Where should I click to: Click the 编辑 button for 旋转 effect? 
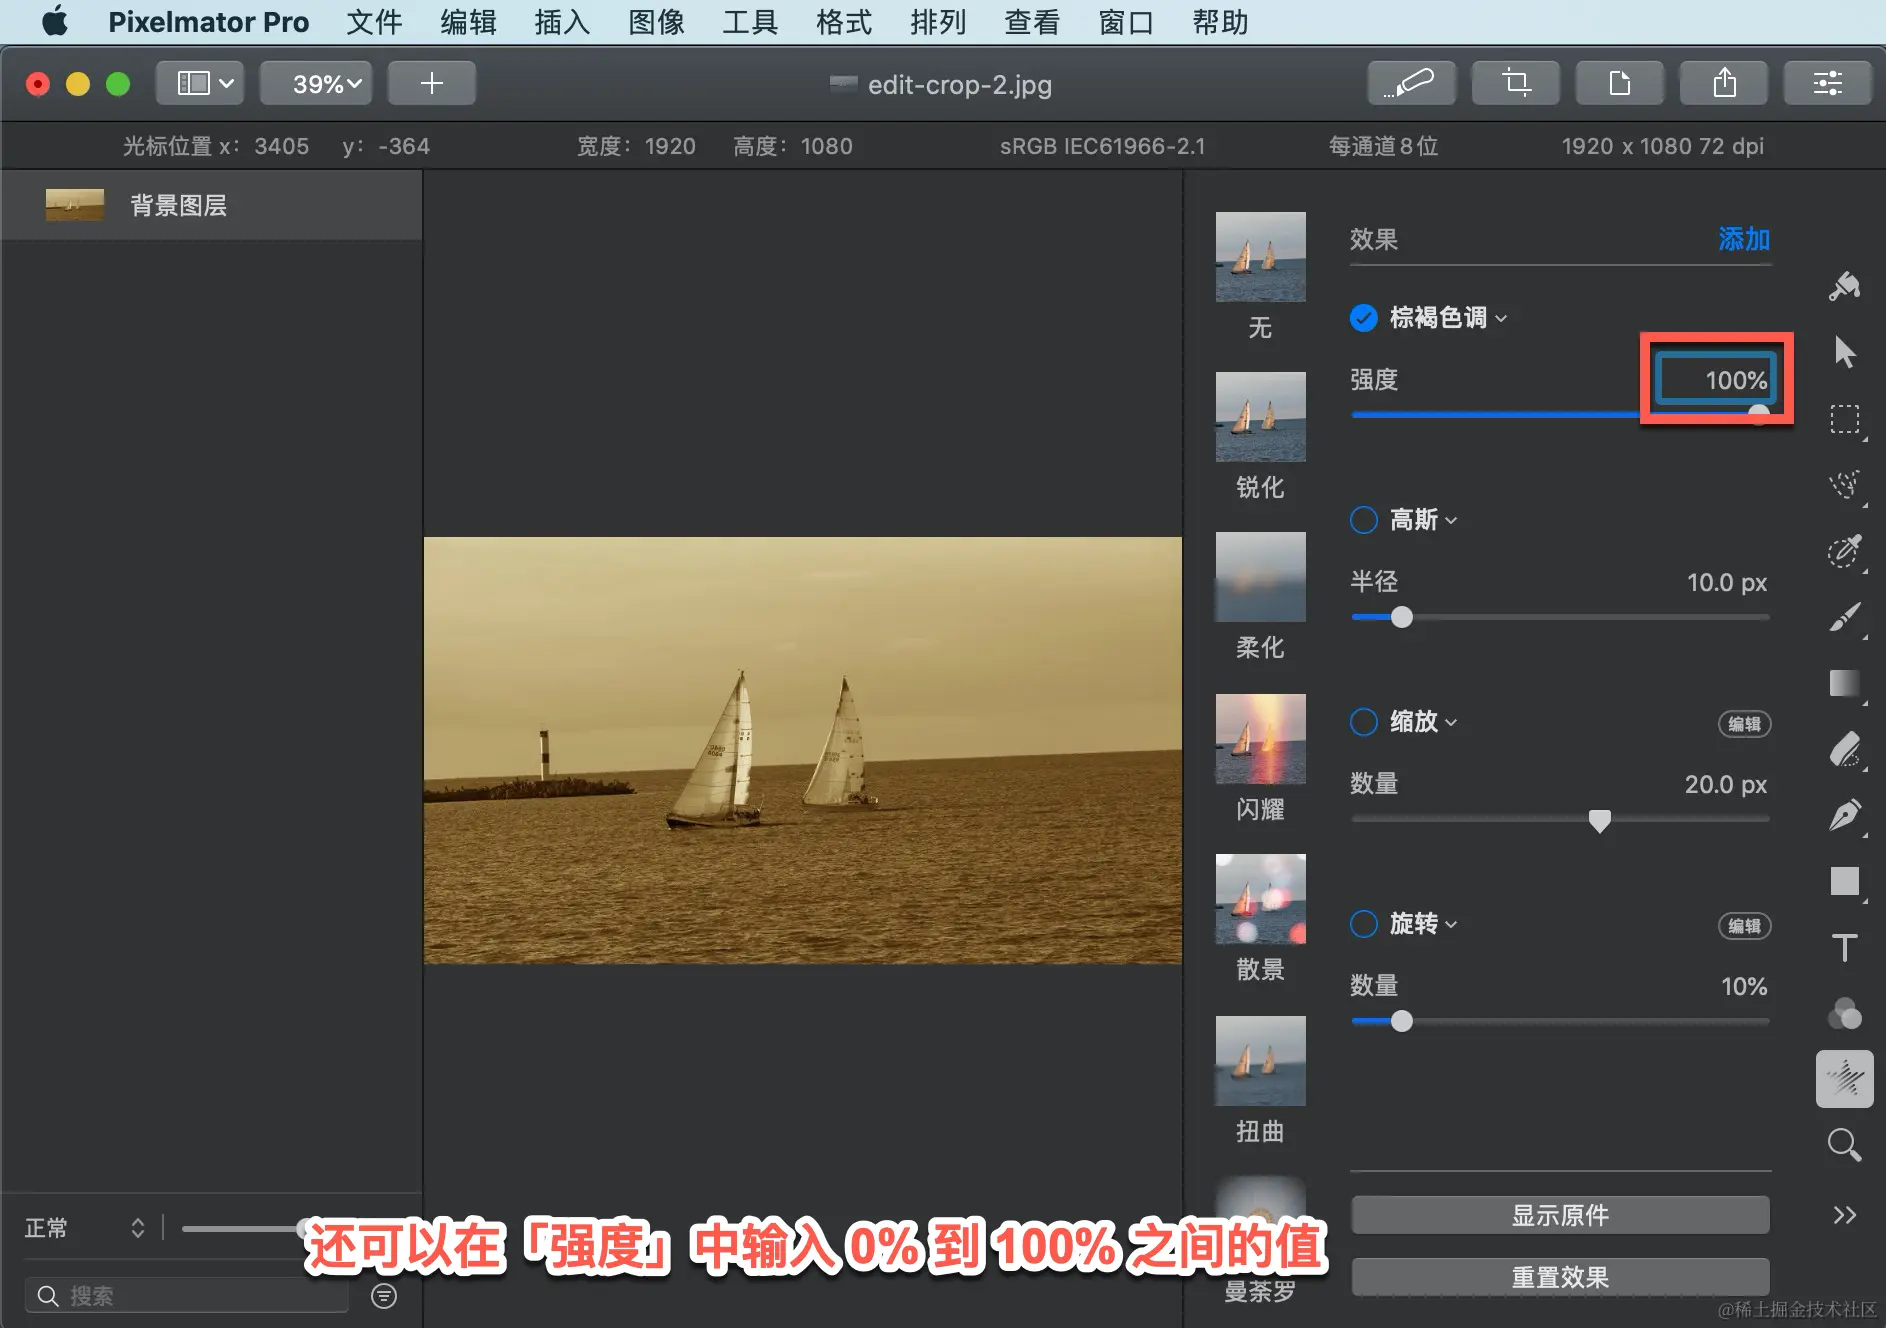[1744, 926]
